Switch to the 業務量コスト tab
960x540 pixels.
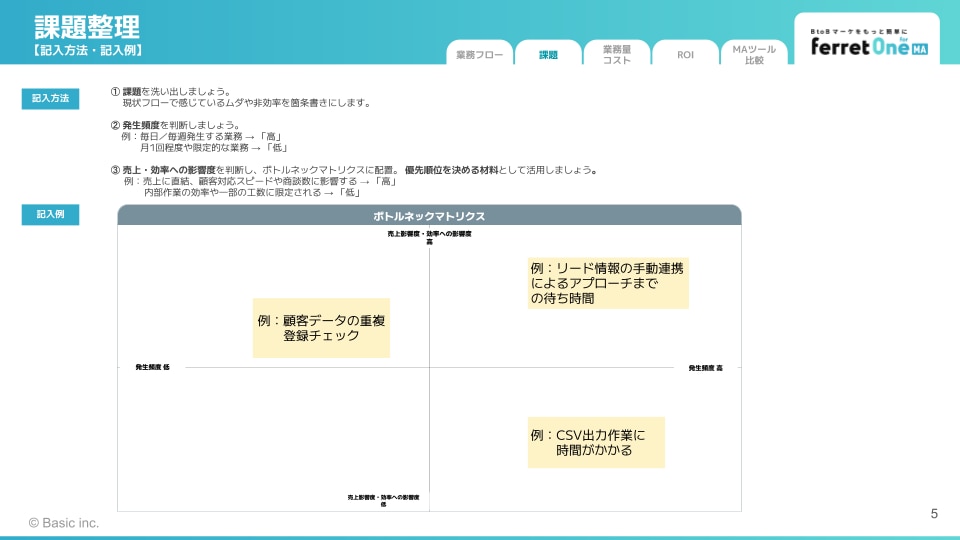pos(617,55)
